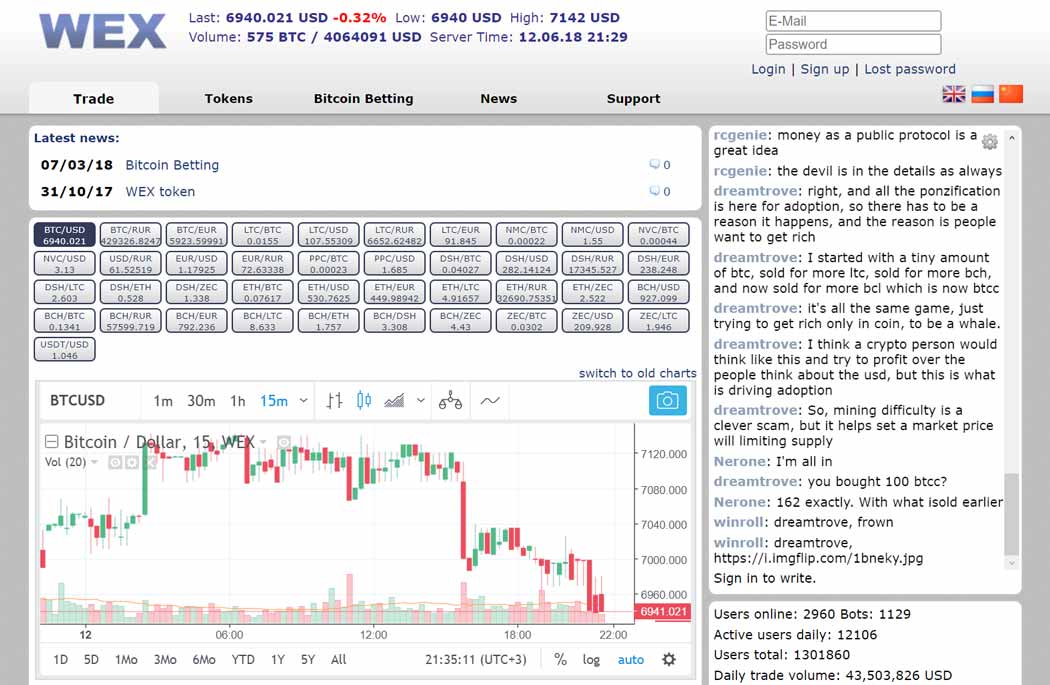This screenshot has width=1050, height=685.
Task: Toggle log scale on the chart
Action: tap(591, 660)
